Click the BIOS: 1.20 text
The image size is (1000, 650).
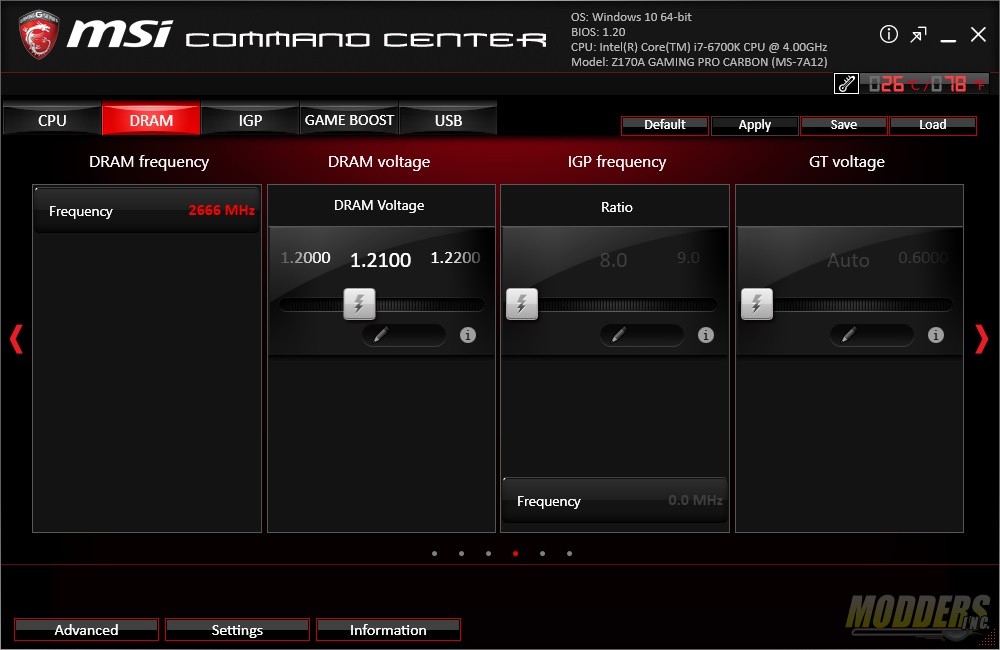pos(598,32)
